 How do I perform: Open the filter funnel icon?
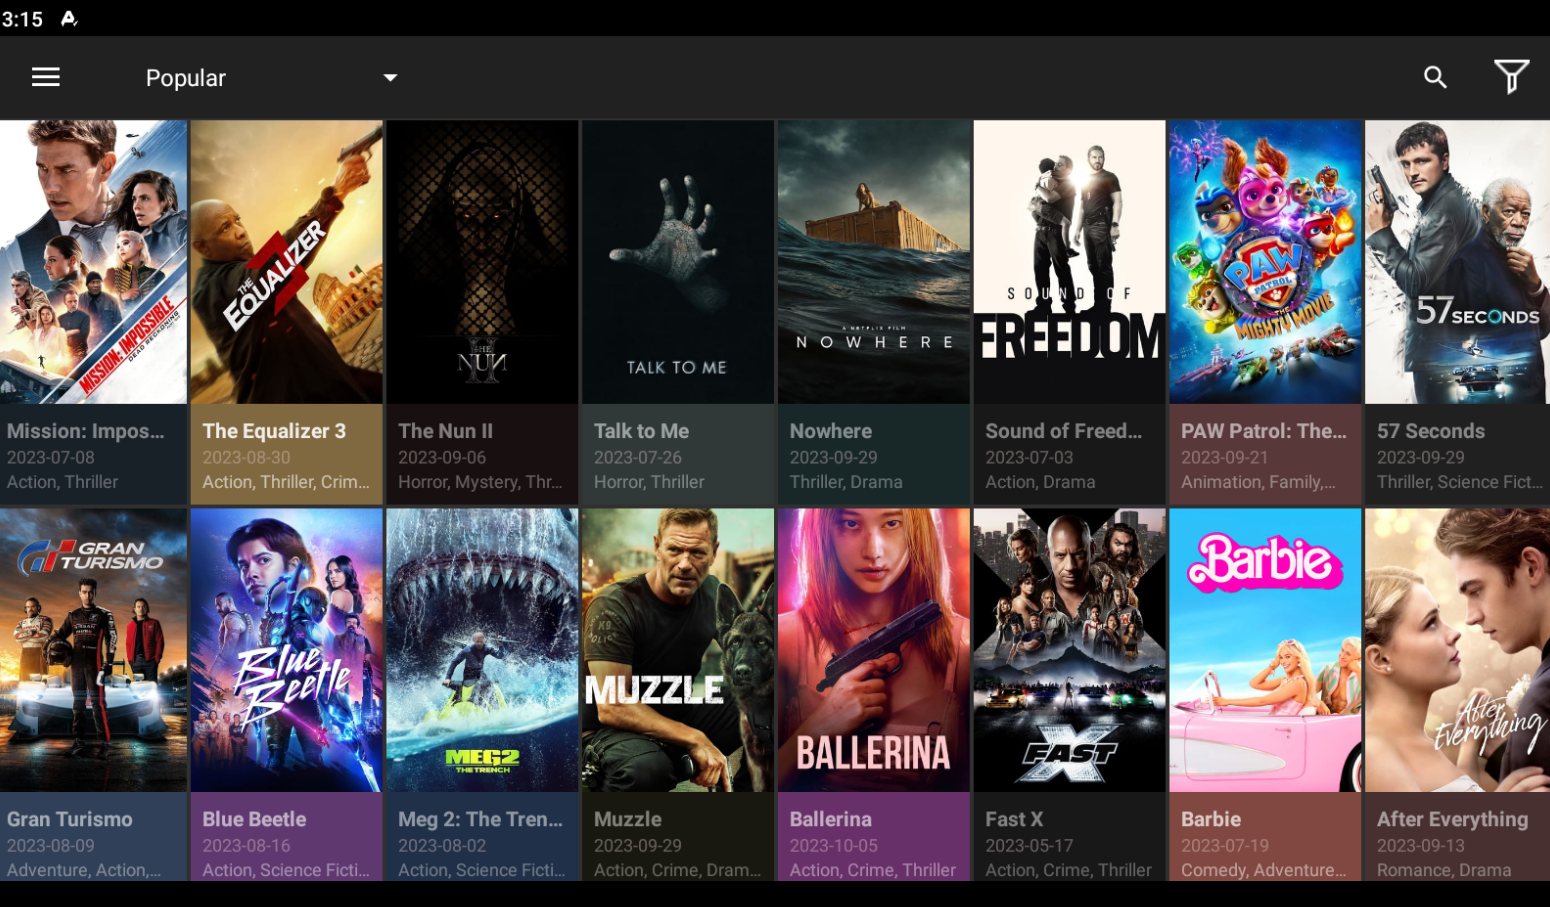coord(1511,76)
